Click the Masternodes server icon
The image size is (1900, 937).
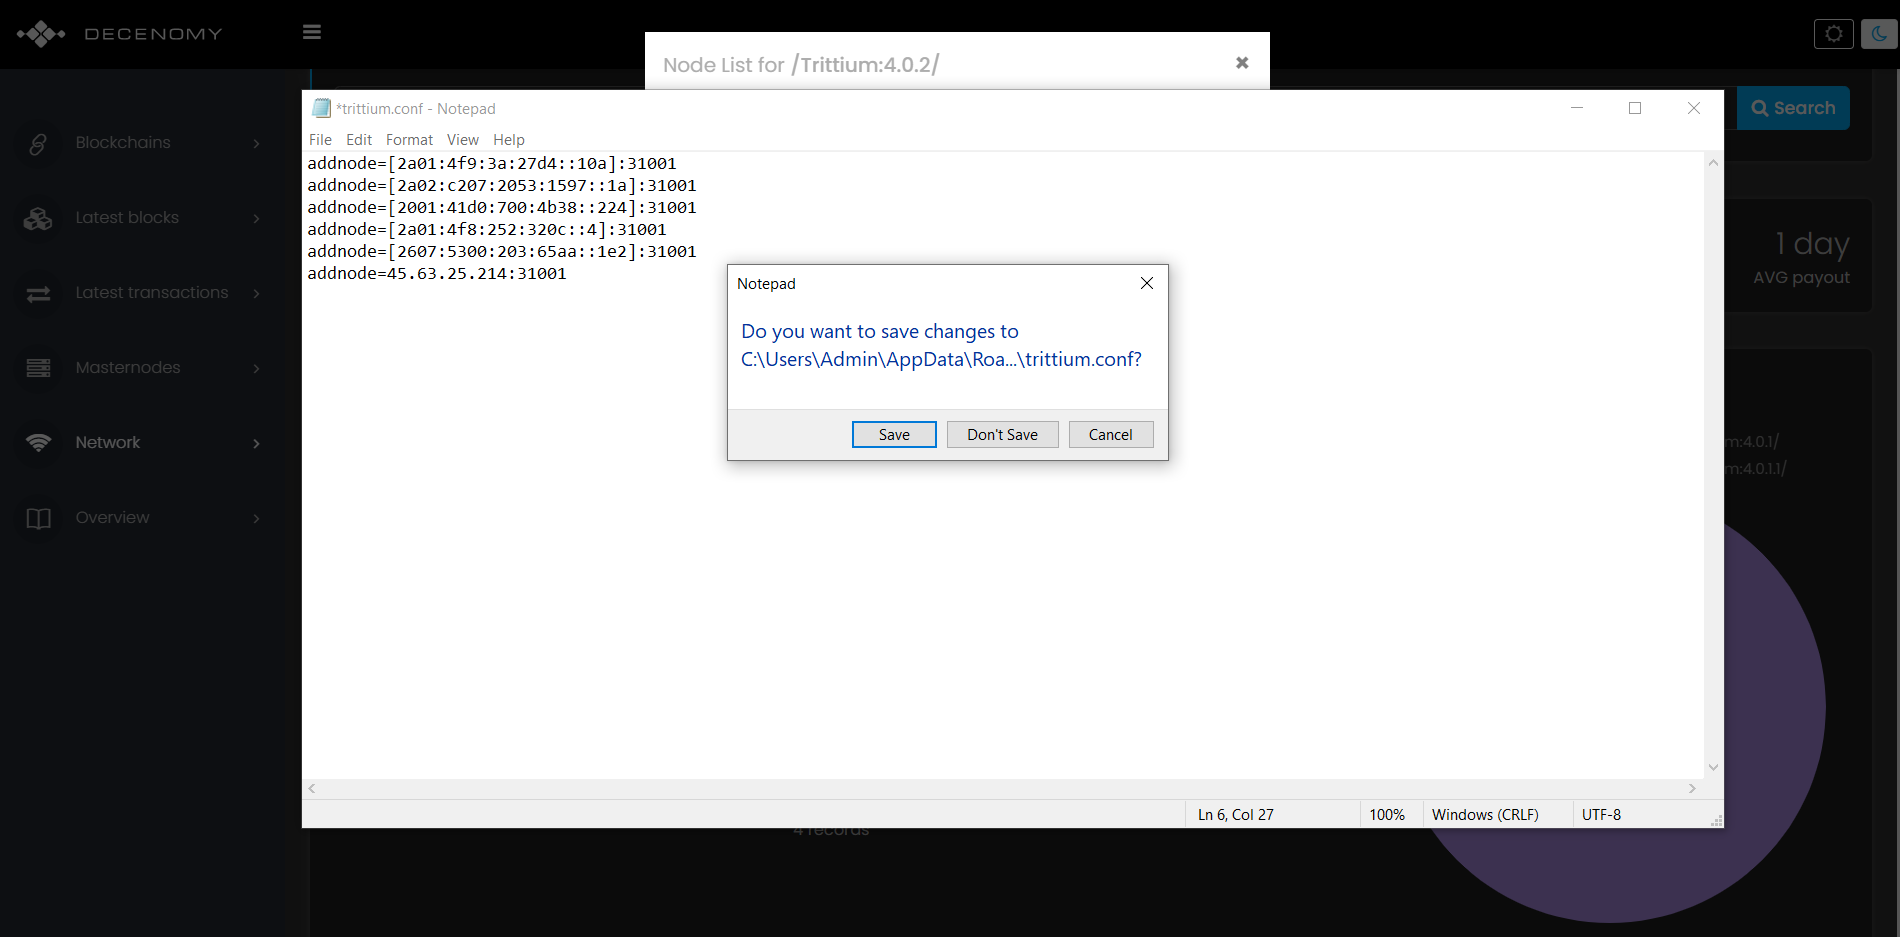pos(38,368)
